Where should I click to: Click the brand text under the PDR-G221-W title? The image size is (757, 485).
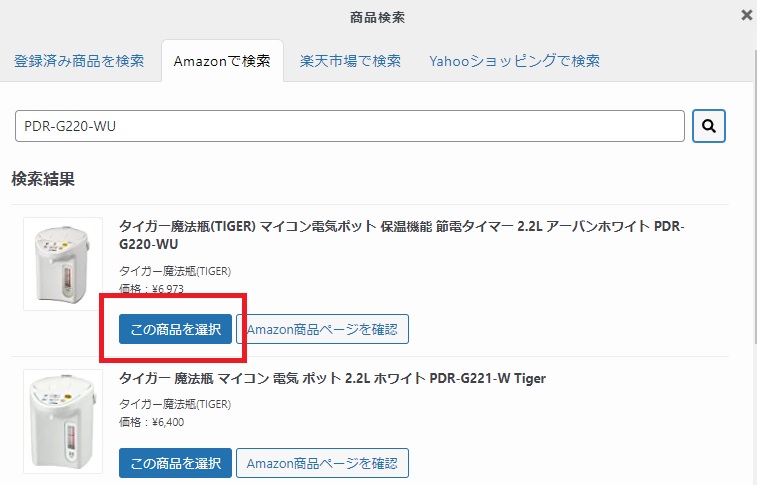coord(175,404)
